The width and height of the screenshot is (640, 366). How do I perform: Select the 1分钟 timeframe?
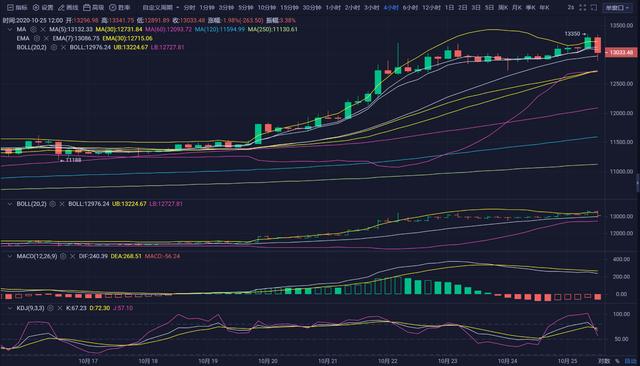point(207,7)
